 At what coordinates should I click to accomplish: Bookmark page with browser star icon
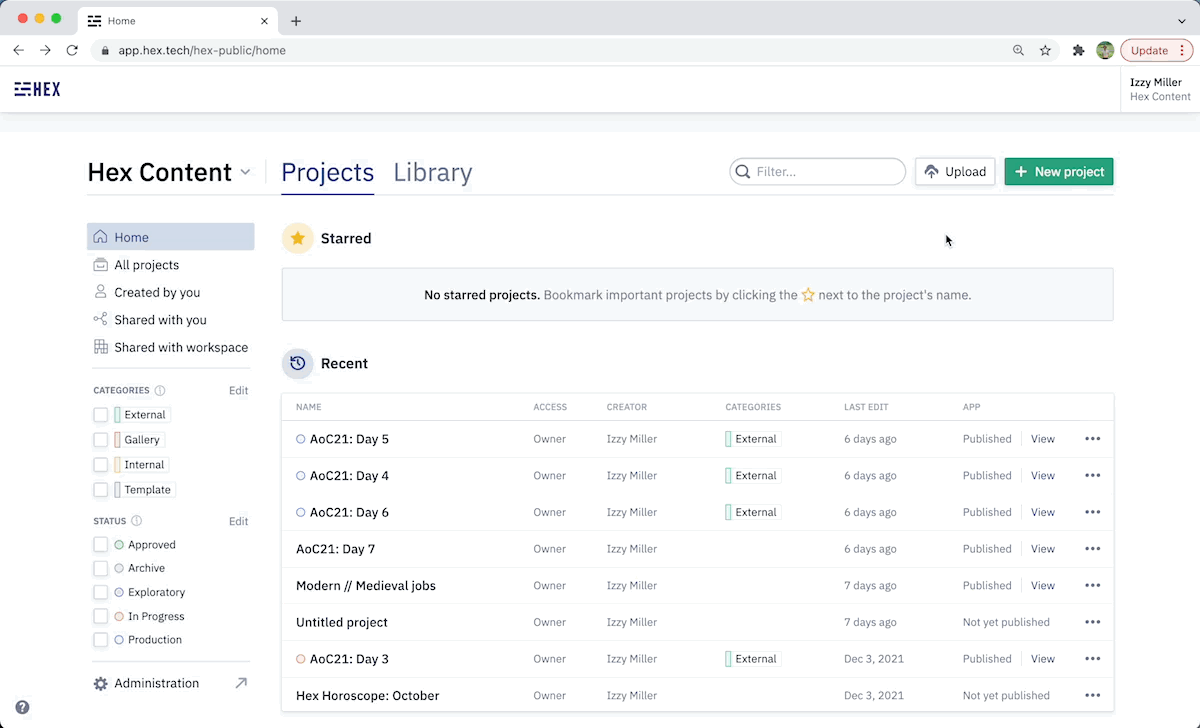click(1045, 50)
